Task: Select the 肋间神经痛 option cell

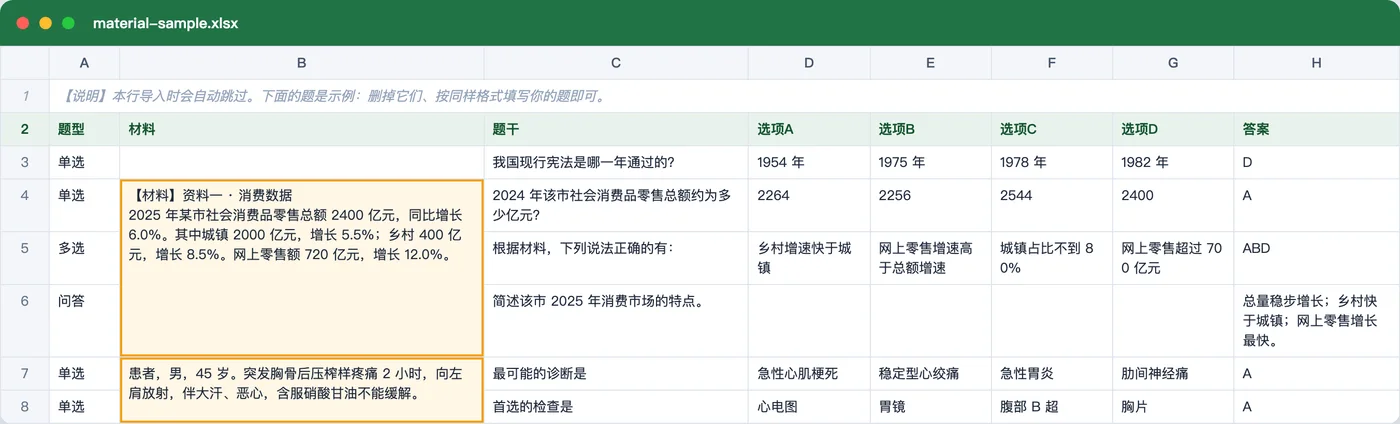Action: tap(1173, 374)
